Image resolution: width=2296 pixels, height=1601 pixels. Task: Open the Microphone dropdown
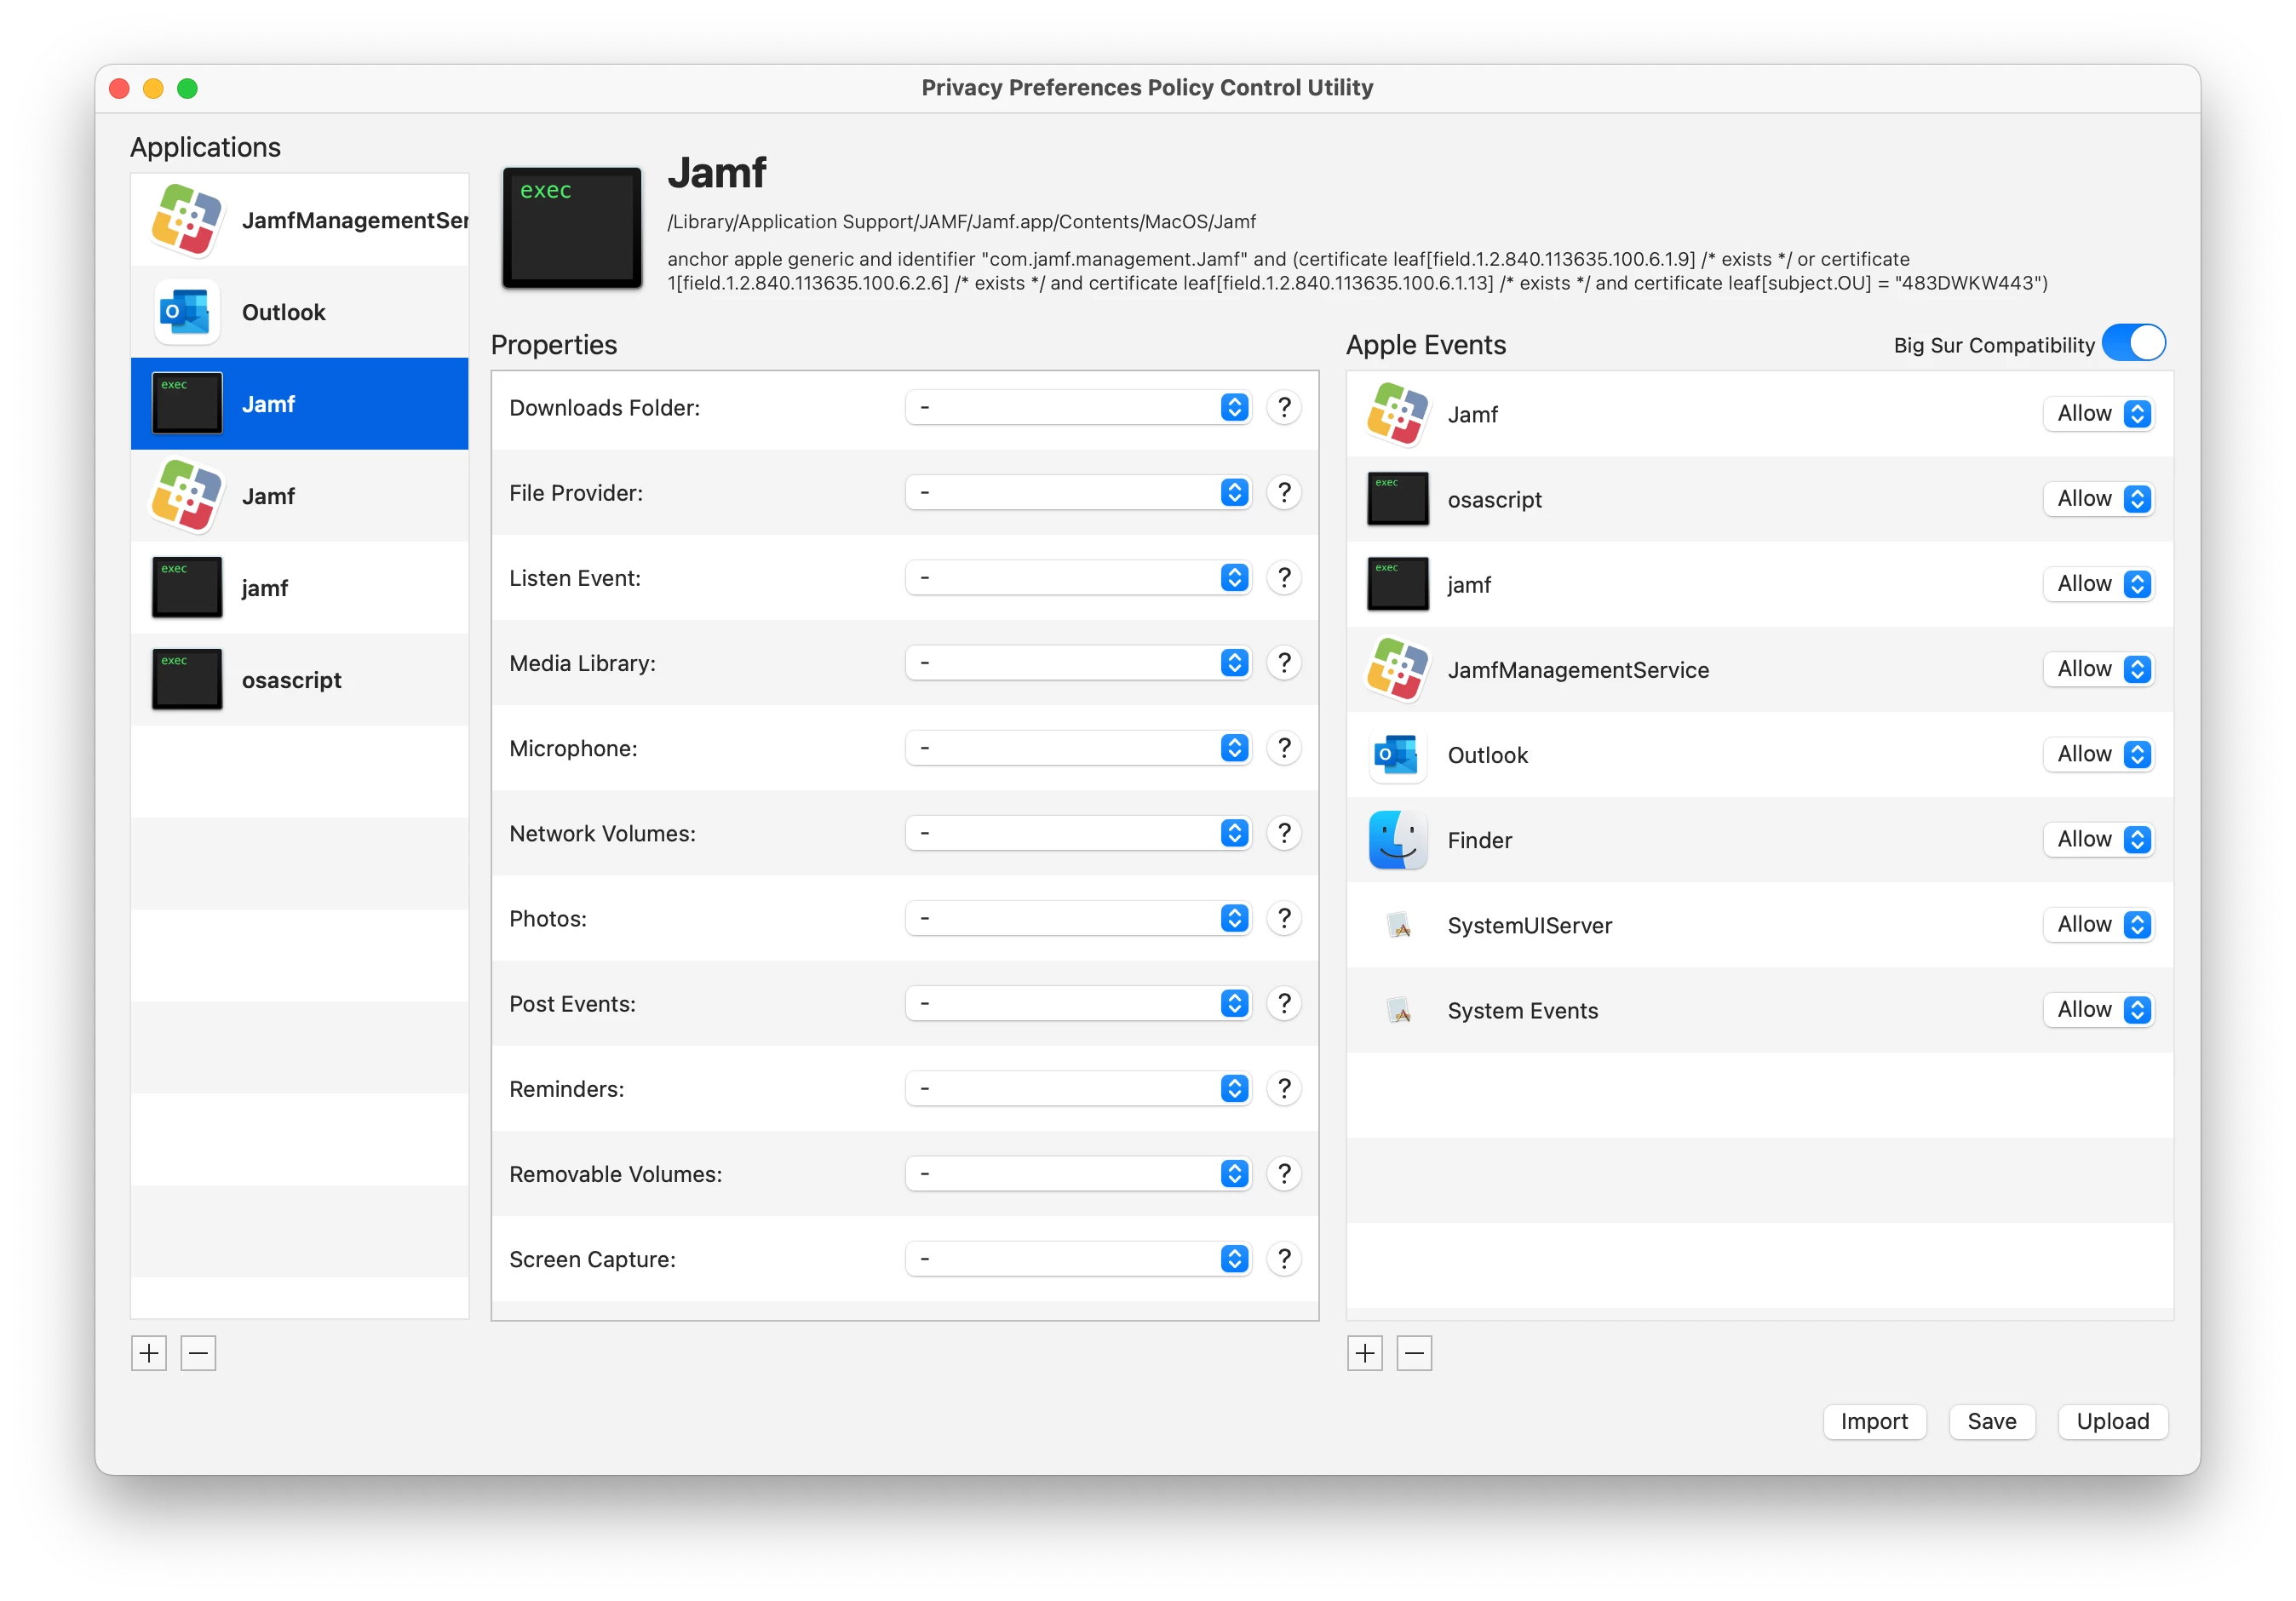coord(1078,748)
